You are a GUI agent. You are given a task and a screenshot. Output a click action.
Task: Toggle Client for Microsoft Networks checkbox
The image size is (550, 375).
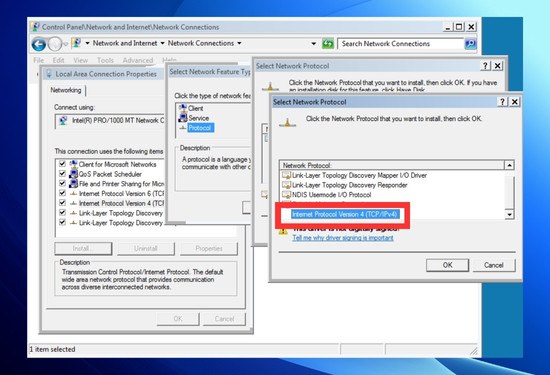pos(62,164)
